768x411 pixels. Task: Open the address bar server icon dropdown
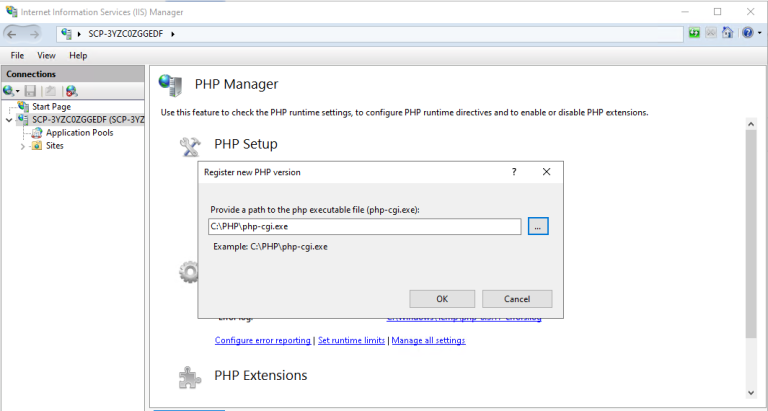(x=79, y=34)
